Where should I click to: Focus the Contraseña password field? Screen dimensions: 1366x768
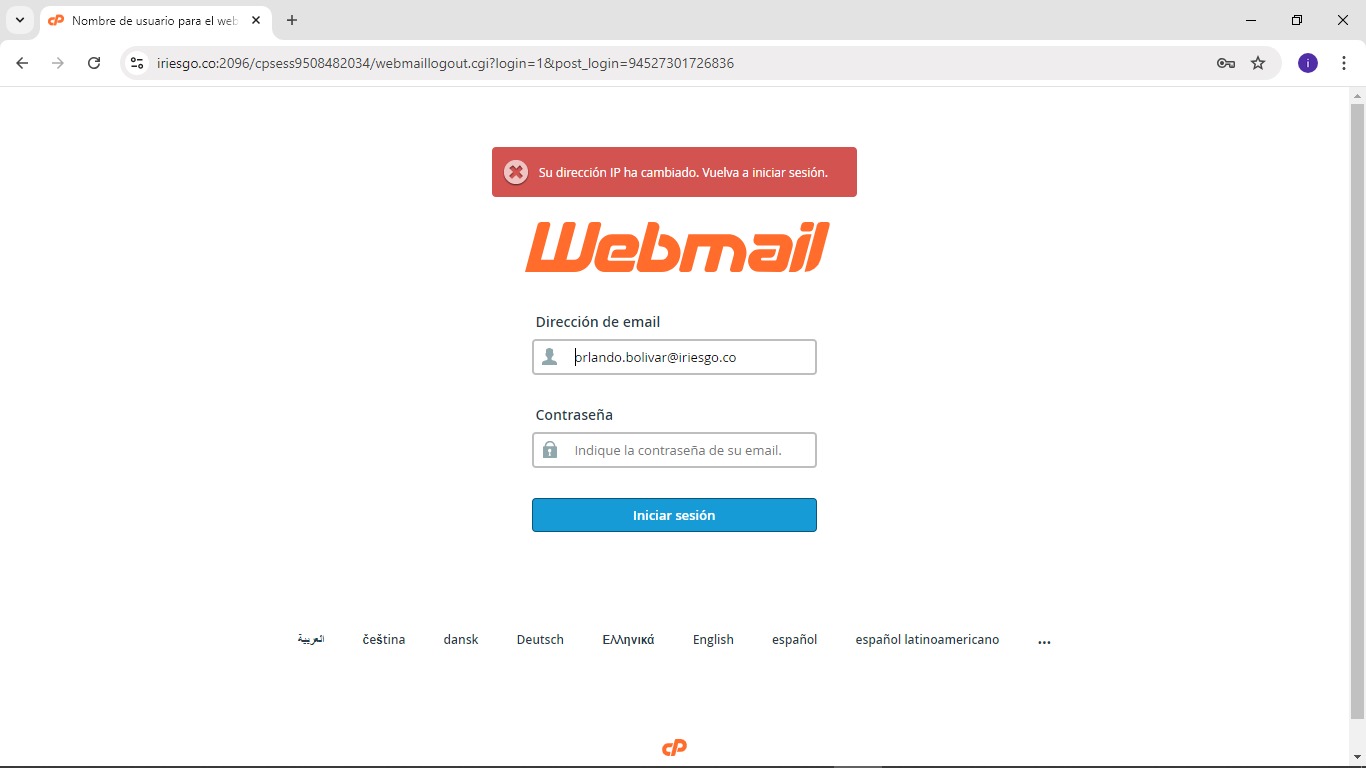(x=674, y=450)
